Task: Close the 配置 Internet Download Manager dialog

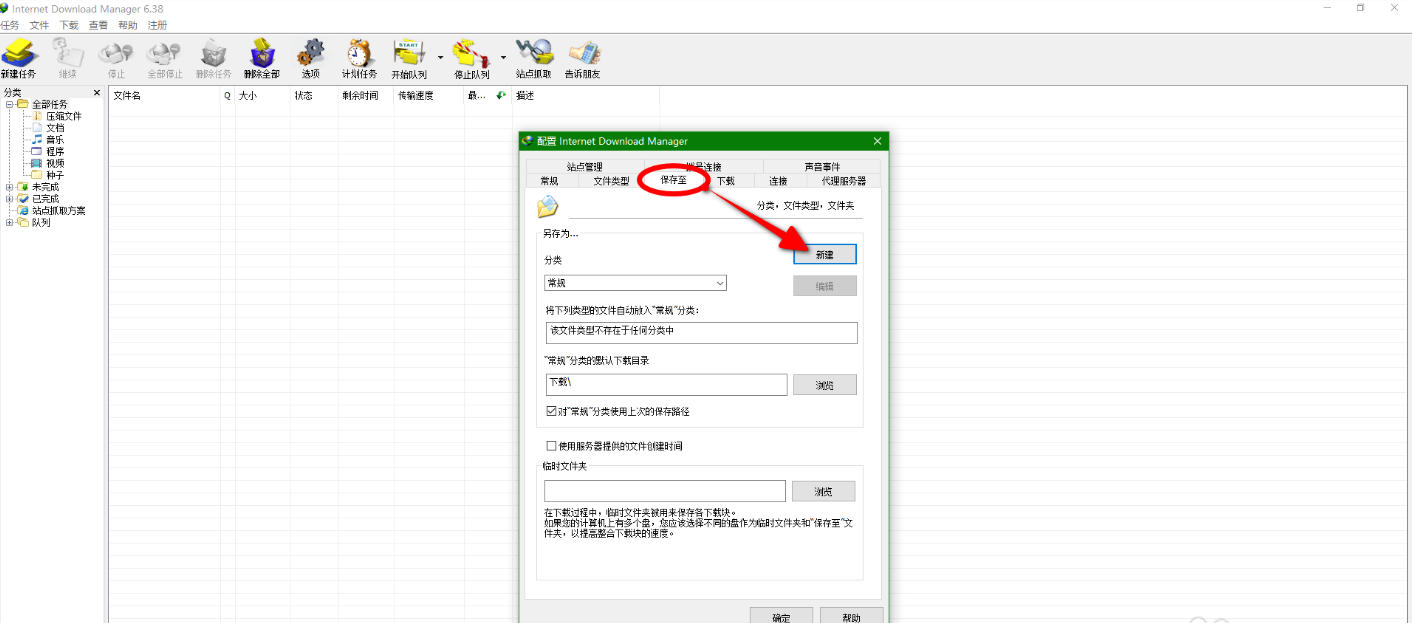Action: pos(877,141)
